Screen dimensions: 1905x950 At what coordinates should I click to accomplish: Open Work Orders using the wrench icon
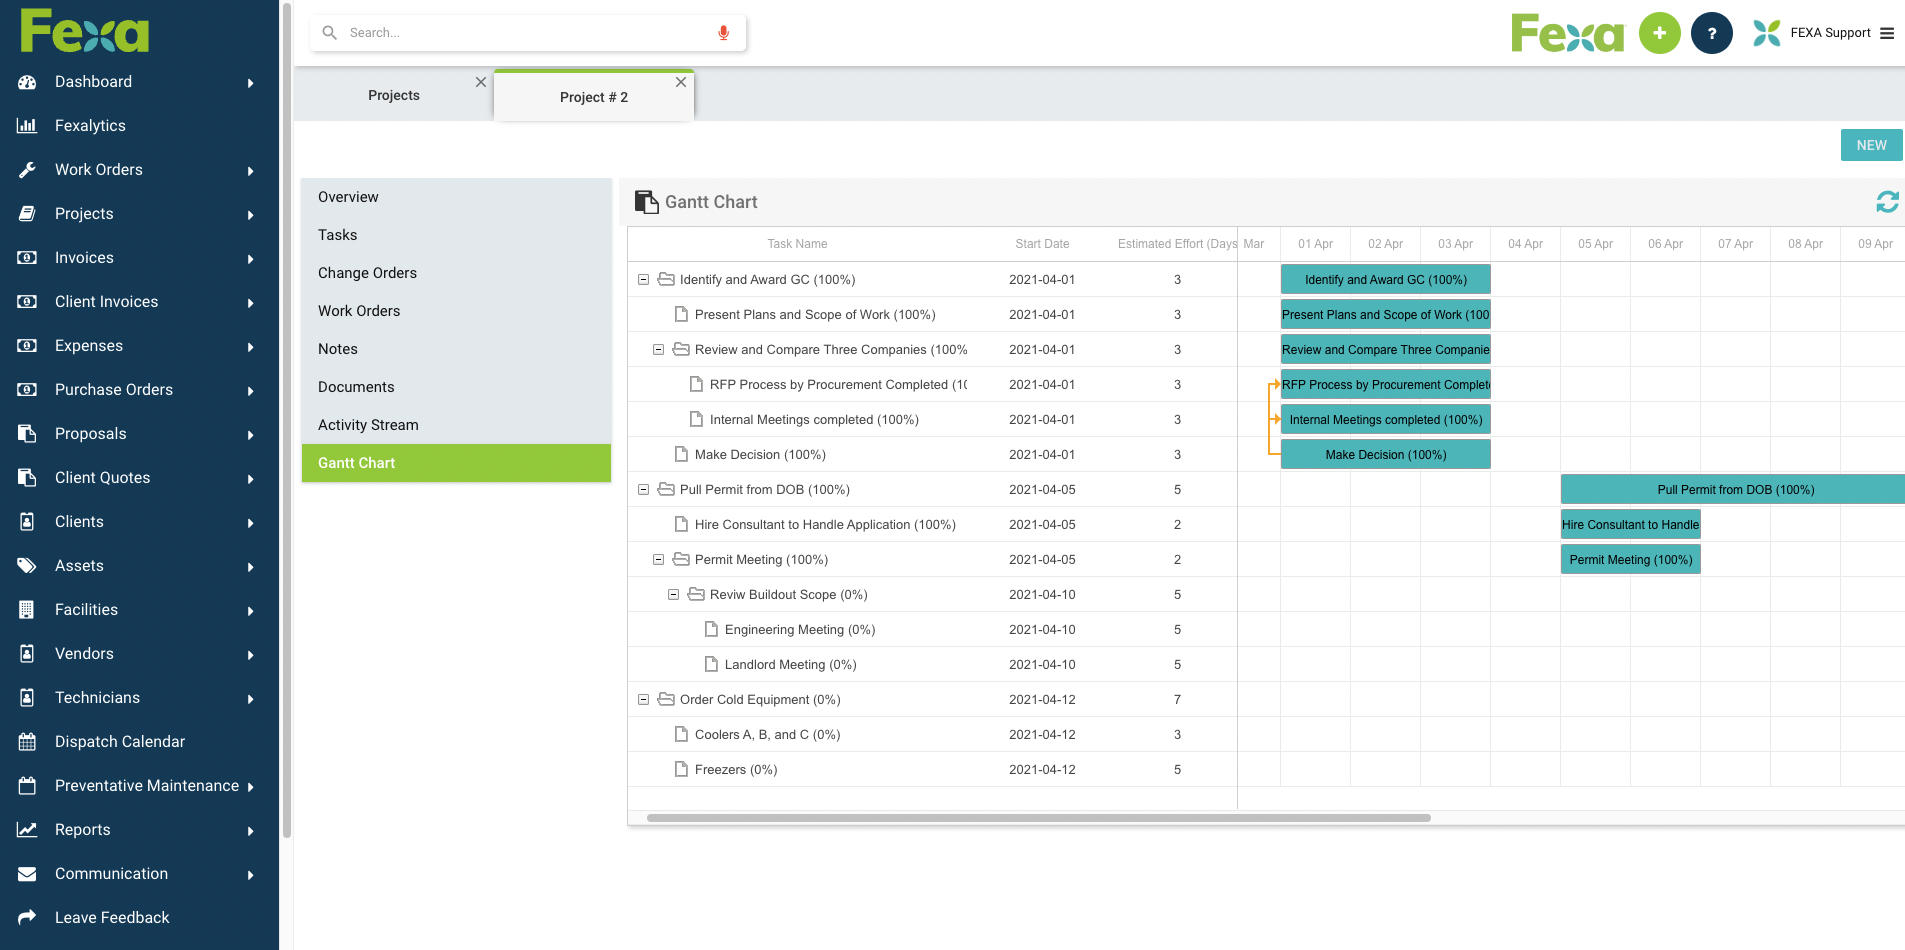tap(26, 169)
